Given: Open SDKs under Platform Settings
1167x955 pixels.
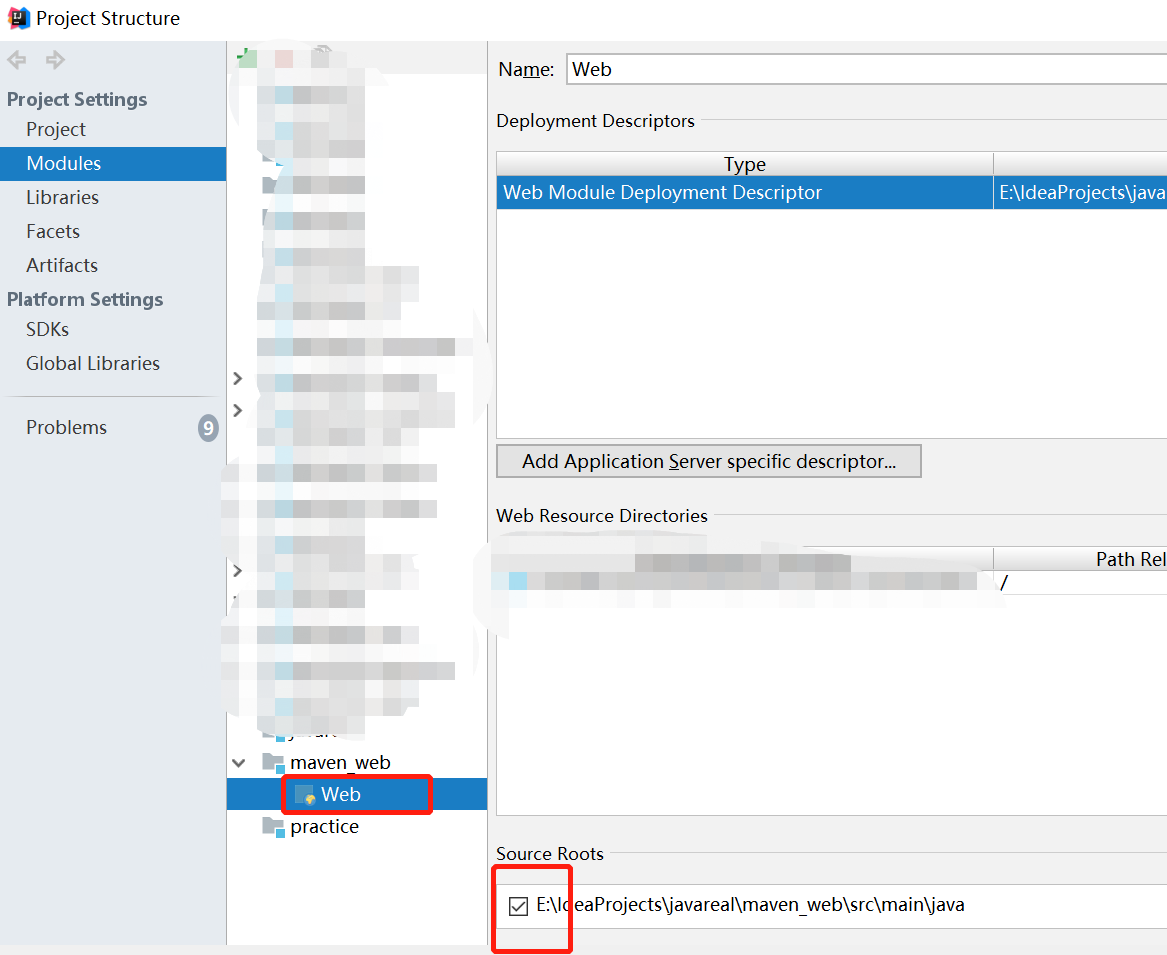Looking at the screenshot, I should point(48,329).
